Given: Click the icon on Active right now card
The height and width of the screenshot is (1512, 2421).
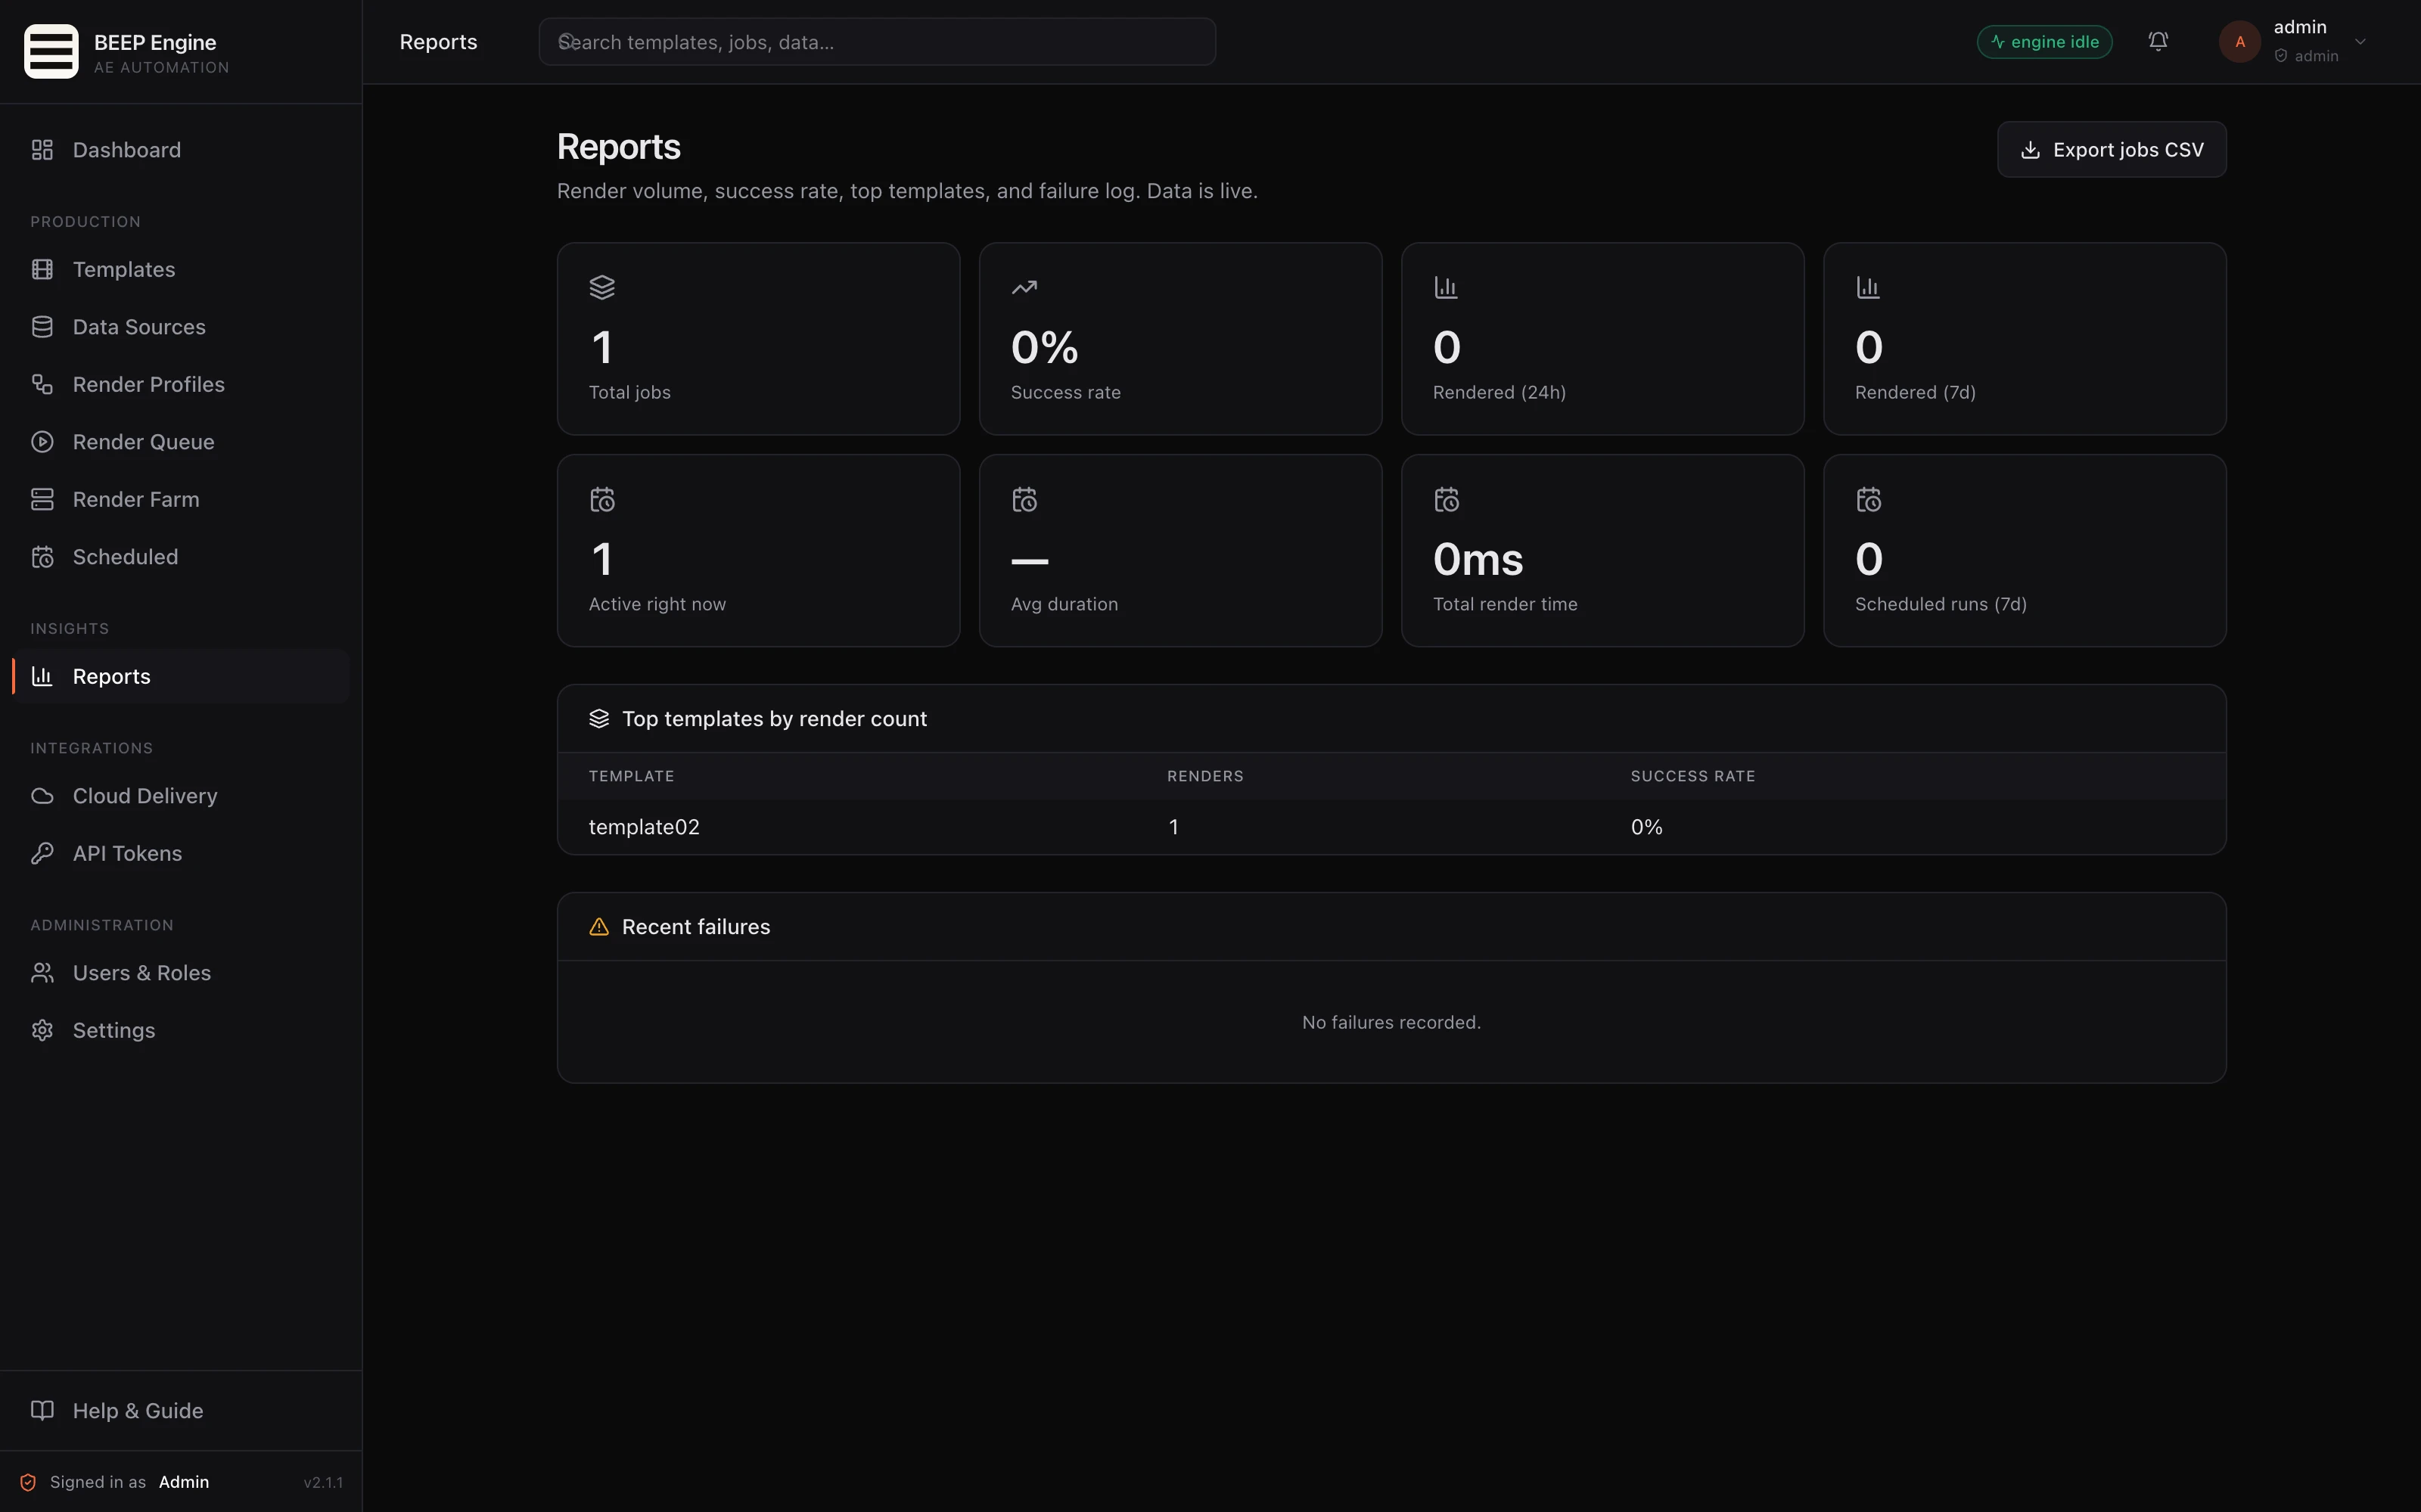Looking at the screenshot, I should pos(602,499).
